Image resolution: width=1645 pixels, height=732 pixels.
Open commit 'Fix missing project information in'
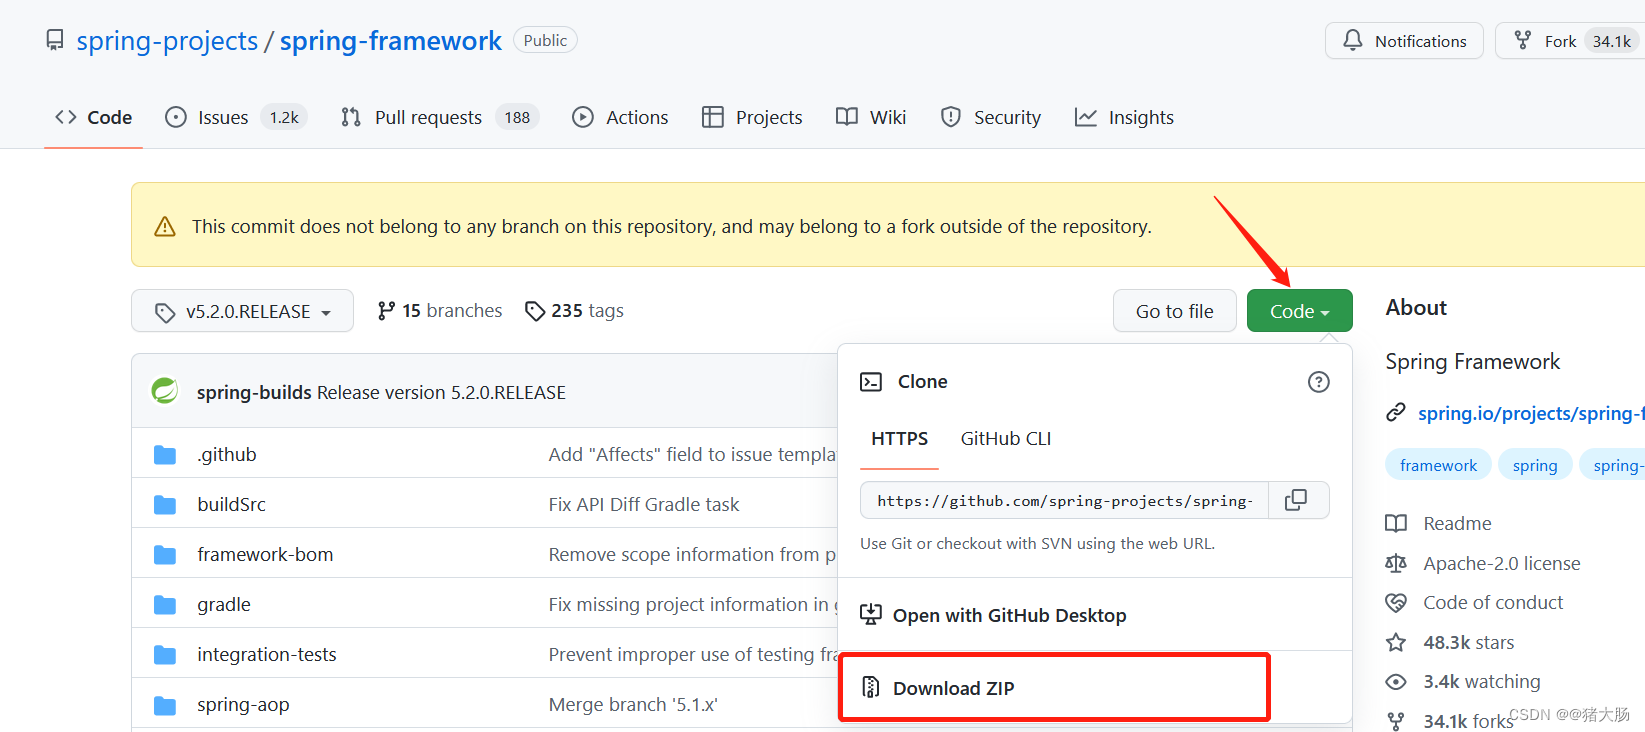692,604
